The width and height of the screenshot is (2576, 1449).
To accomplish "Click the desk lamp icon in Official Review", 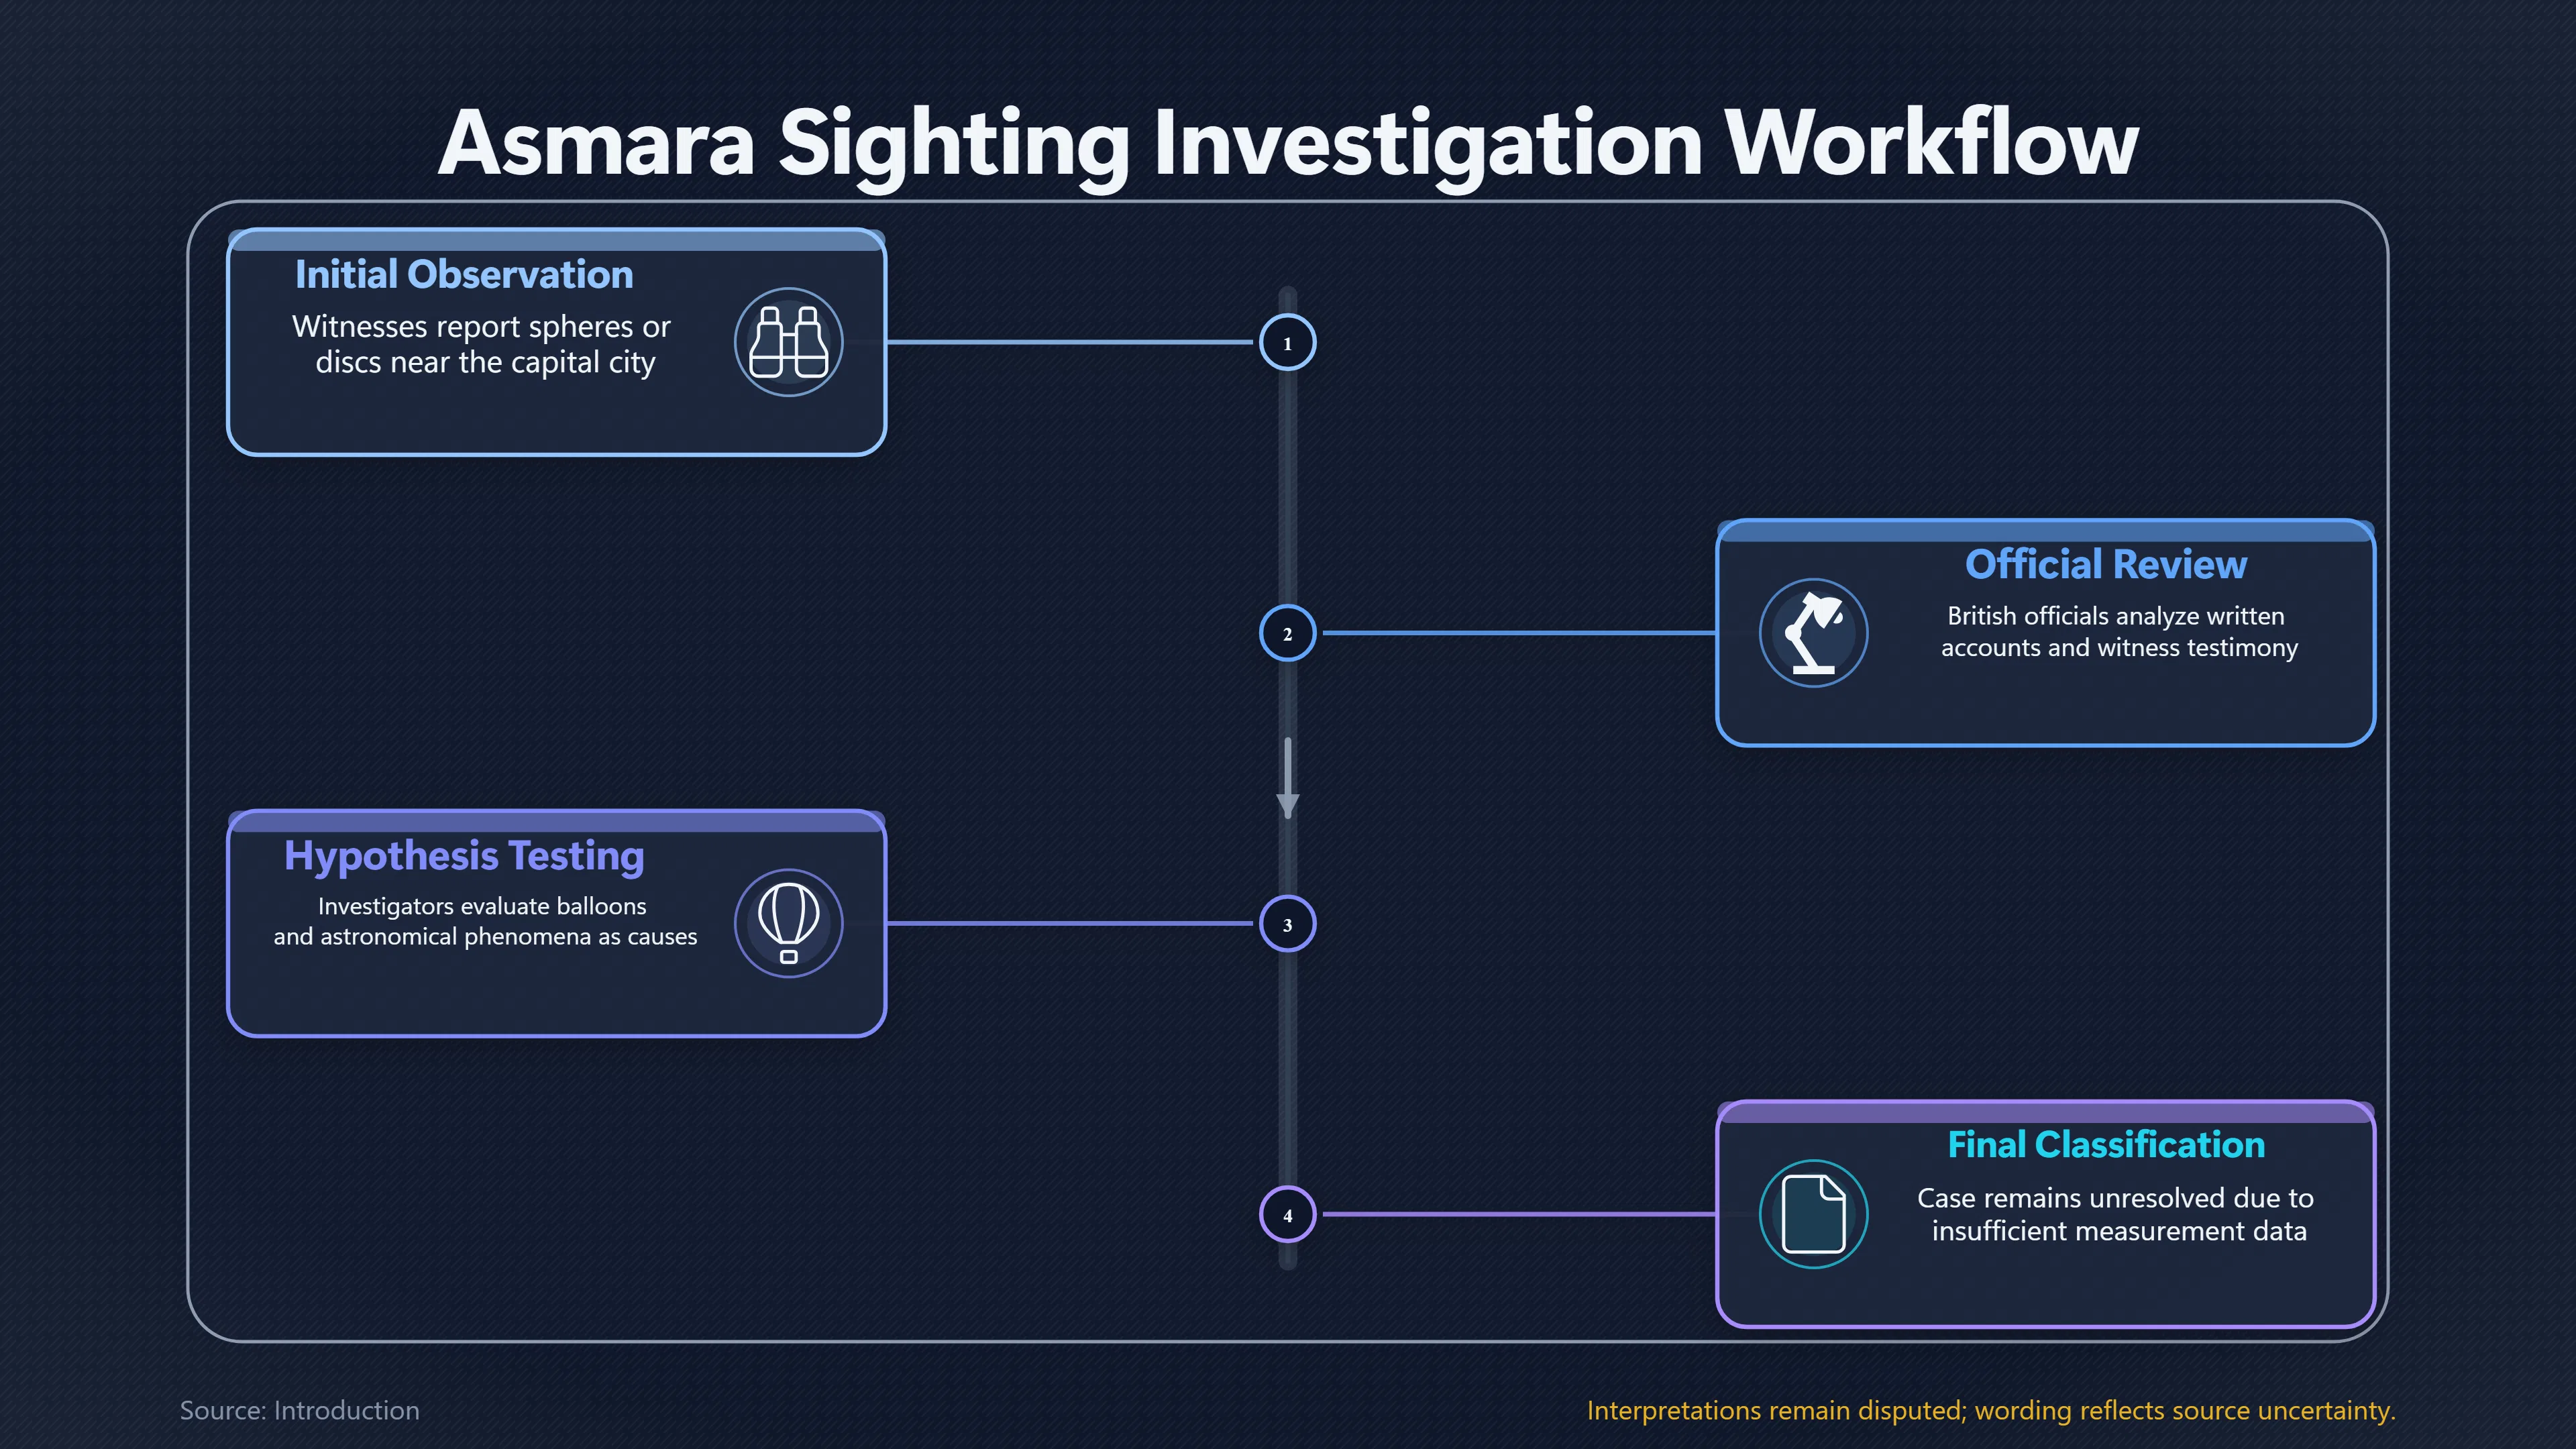I will [1813, 633].
